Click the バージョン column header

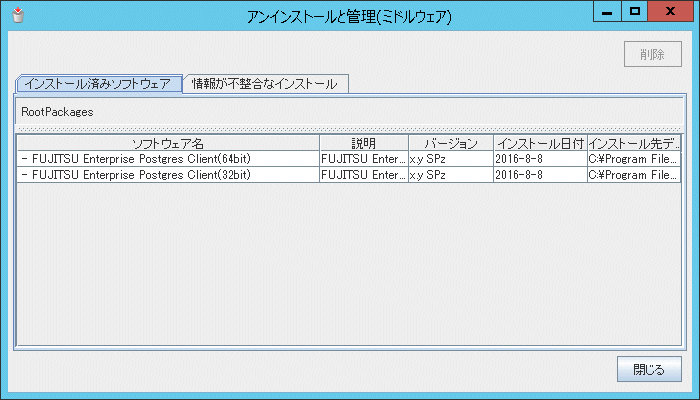pos(451,143)
